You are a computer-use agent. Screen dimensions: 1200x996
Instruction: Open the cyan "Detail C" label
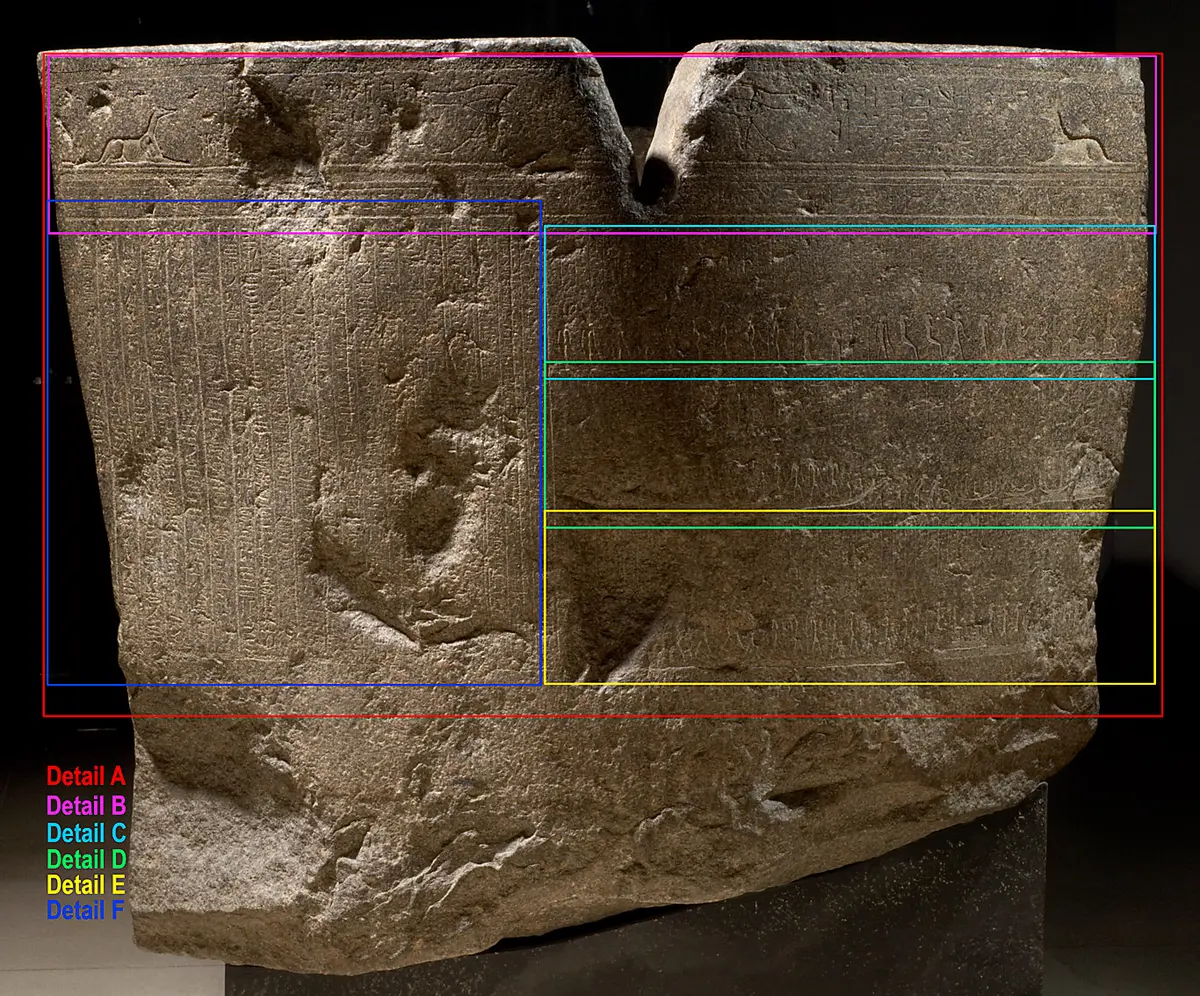87,832
